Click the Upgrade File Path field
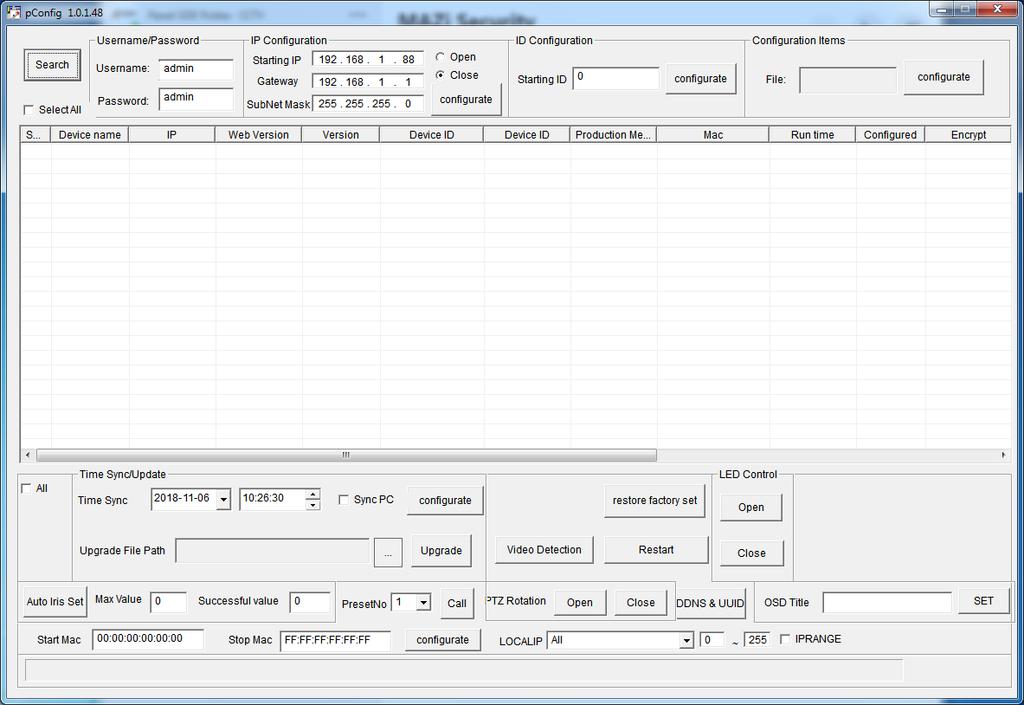1024x705 pixels. tap(272, 551)
